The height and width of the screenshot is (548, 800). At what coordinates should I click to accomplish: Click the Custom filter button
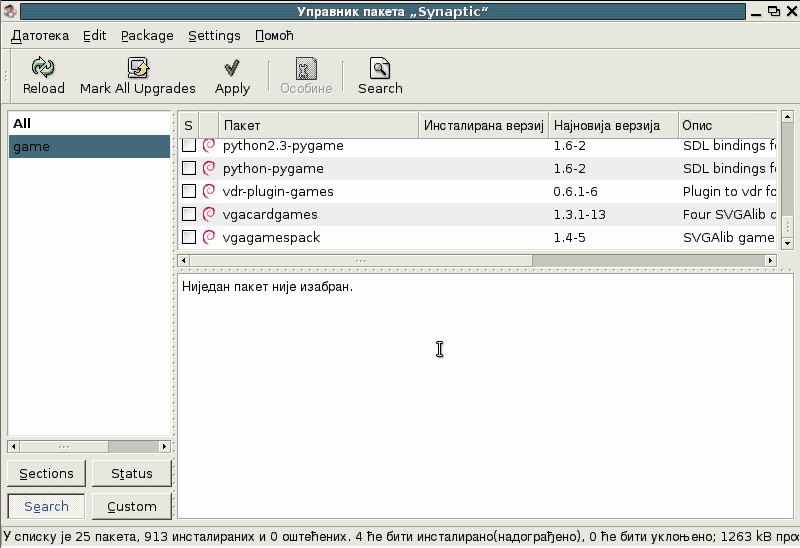(x=132, y=506)
